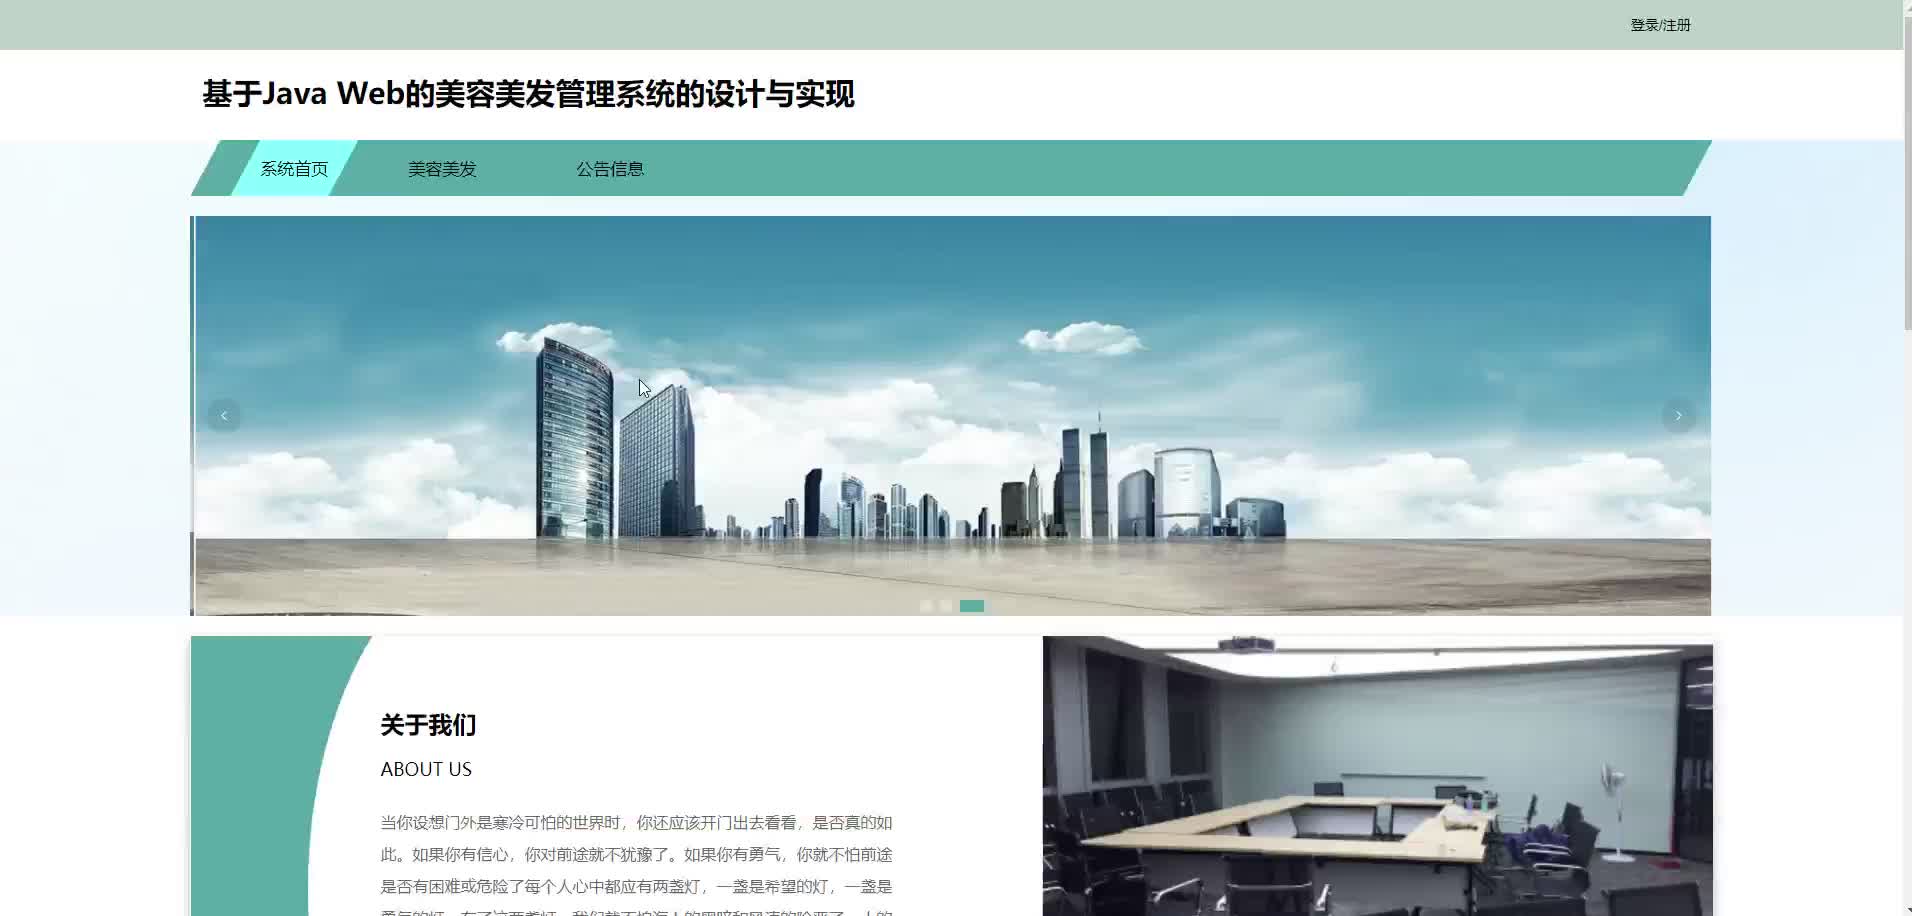Open the 登录/注册 login link
1912x916 pixels.
1660,25
